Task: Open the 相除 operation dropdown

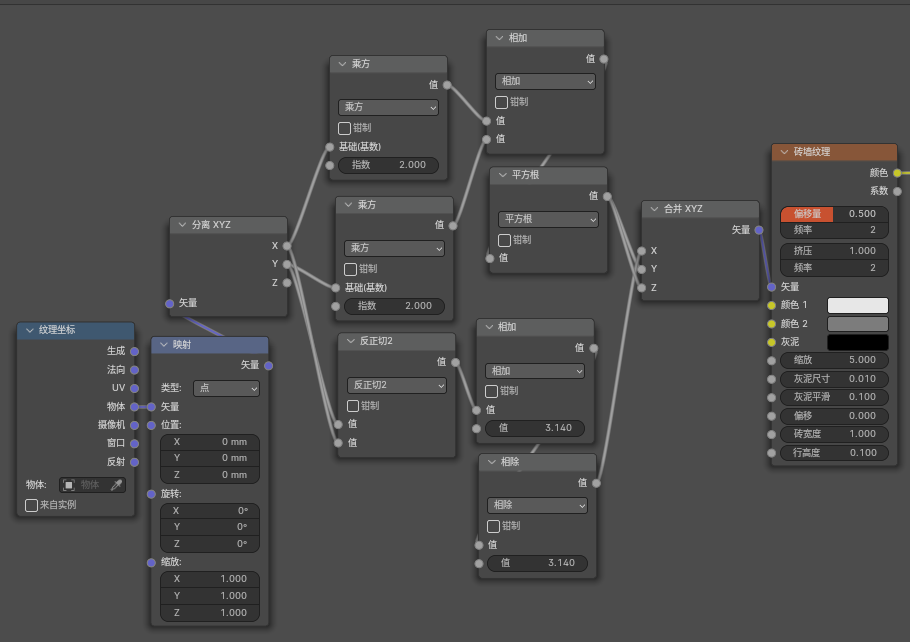Action: point(537,506)
